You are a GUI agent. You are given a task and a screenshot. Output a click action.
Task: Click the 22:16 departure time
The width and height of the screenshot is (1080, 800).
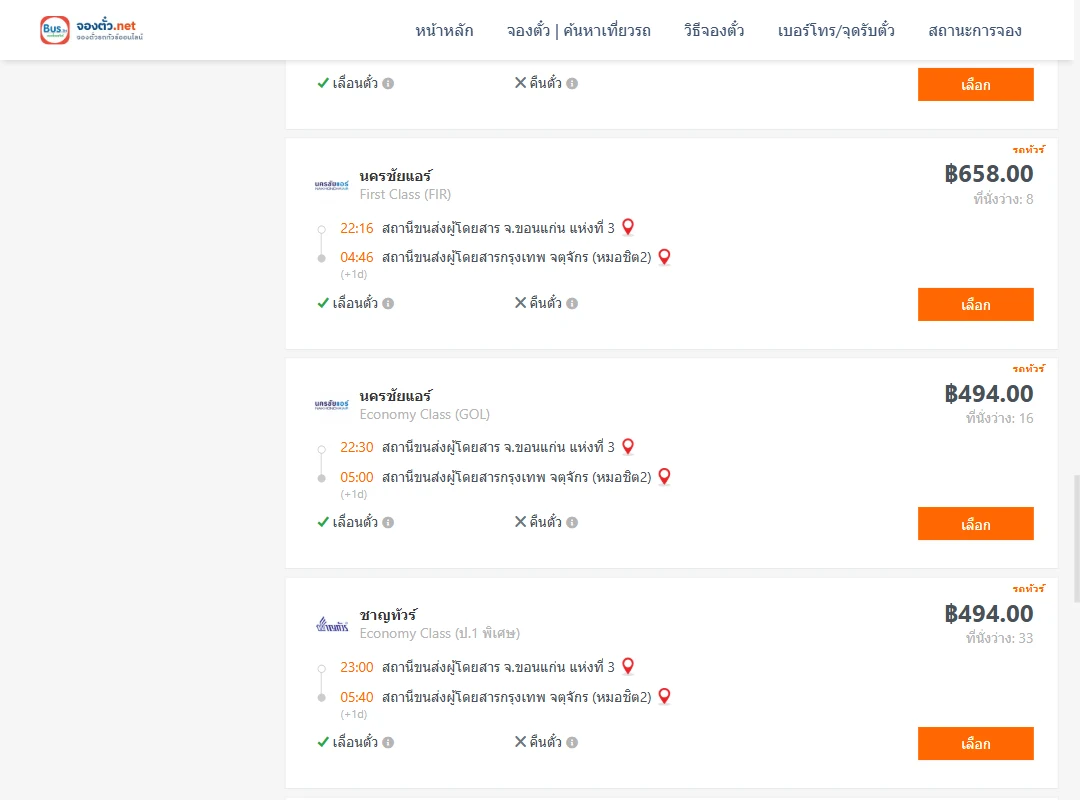pos(356,228)
